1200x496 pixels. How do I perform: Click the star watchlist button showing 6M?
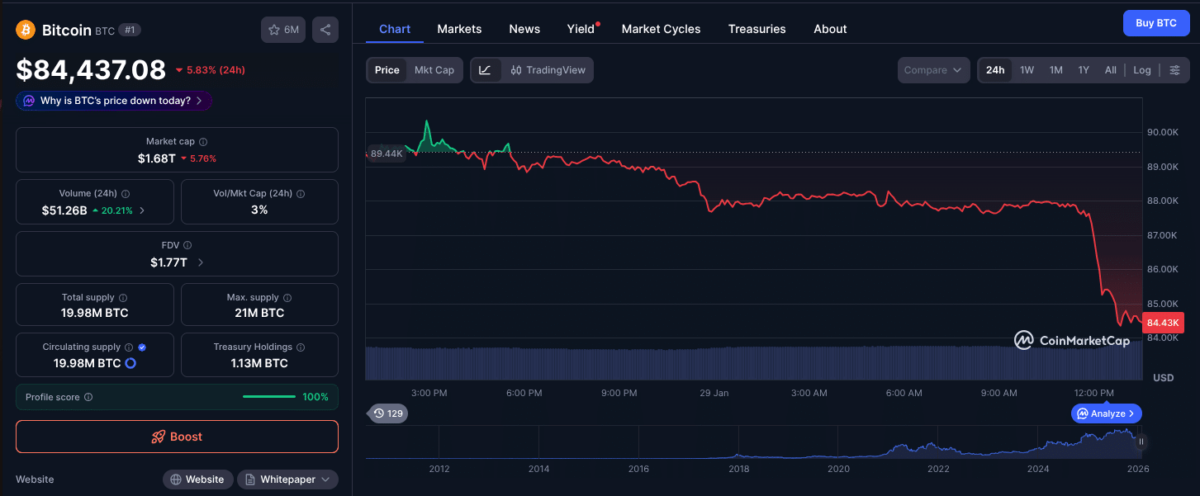[x=283, y=30]
